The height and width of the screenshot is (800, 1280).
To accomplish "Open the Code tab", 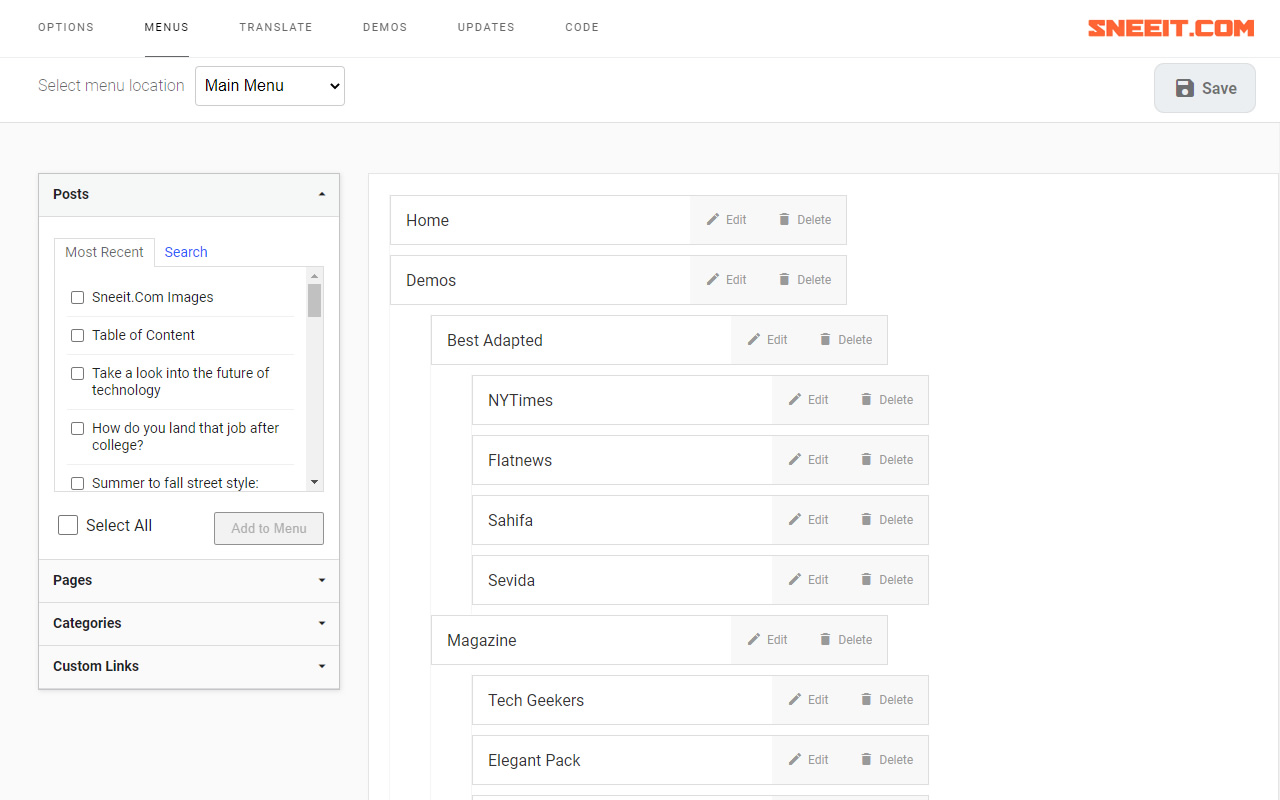I will pos(582,28).
